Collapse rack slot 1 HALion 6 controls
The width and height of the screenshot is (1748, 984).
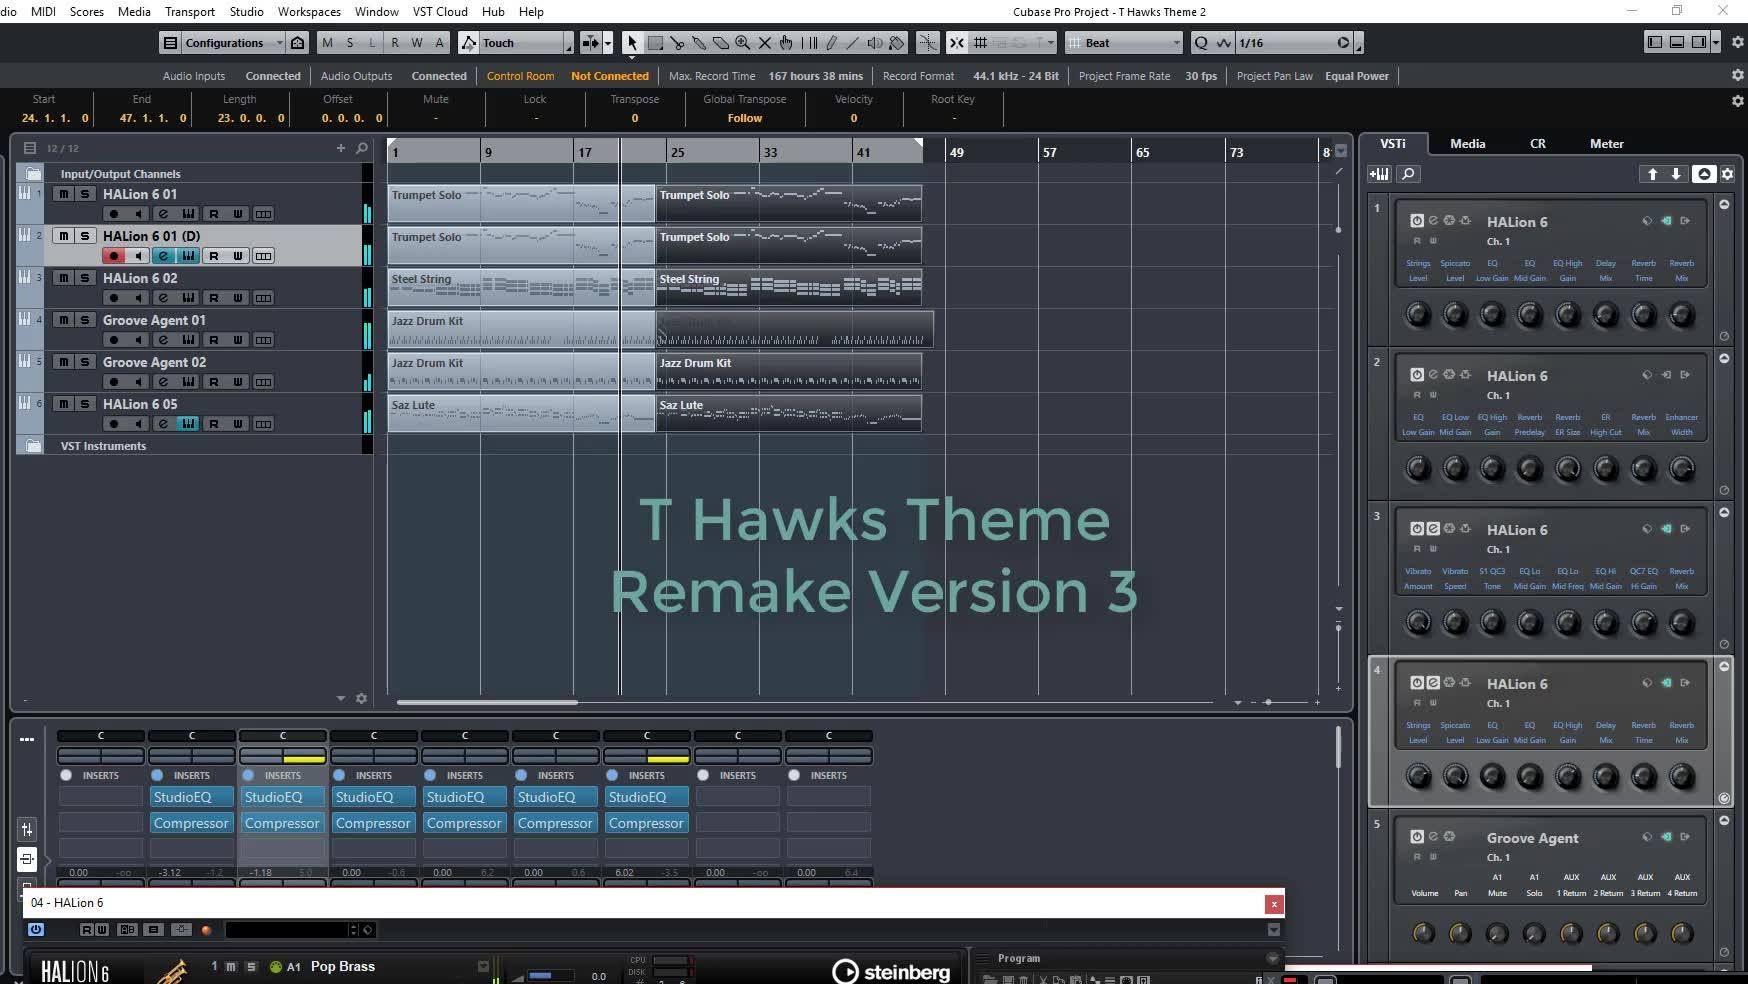coord(1724,204)
